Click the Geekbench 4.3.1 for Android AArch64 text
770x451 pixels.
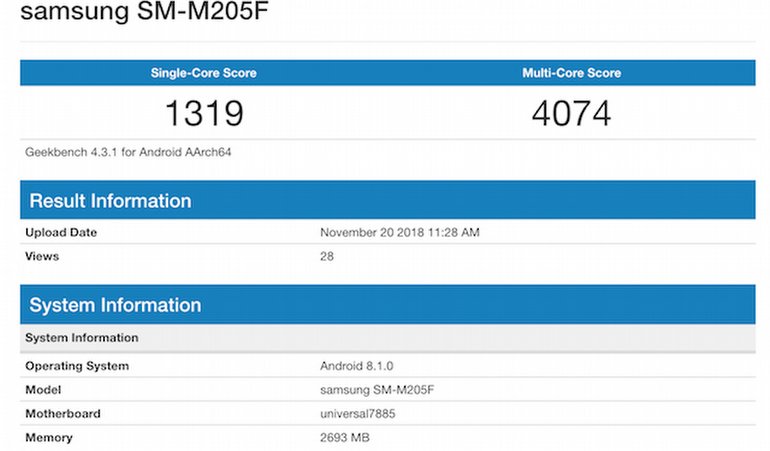(129, 153)
